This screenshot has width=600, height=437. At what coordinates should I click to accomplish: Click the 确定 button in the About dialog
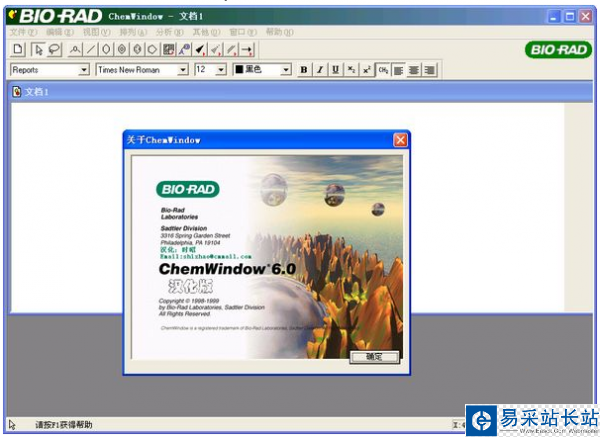tap(374, 357)
